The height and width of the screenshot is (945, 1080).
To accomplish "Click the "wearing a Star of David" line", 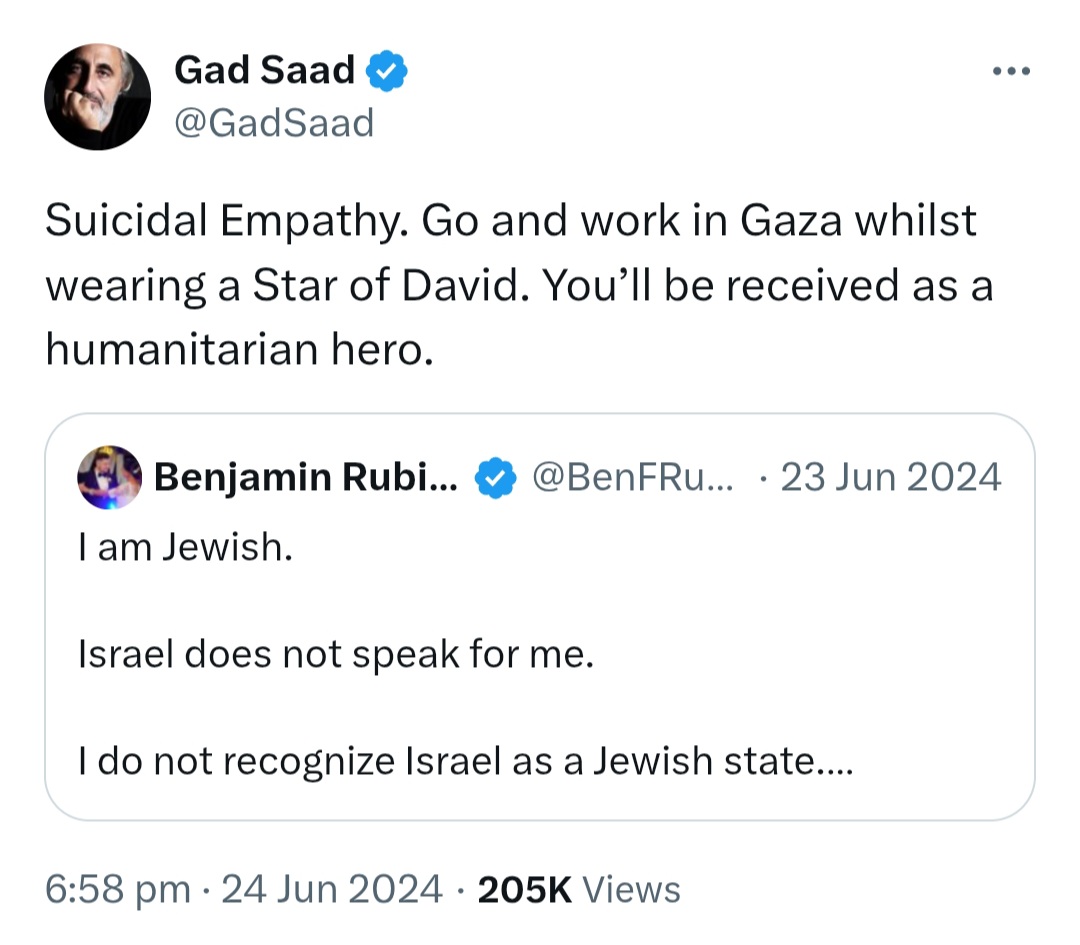I will [x=285, y=287].
